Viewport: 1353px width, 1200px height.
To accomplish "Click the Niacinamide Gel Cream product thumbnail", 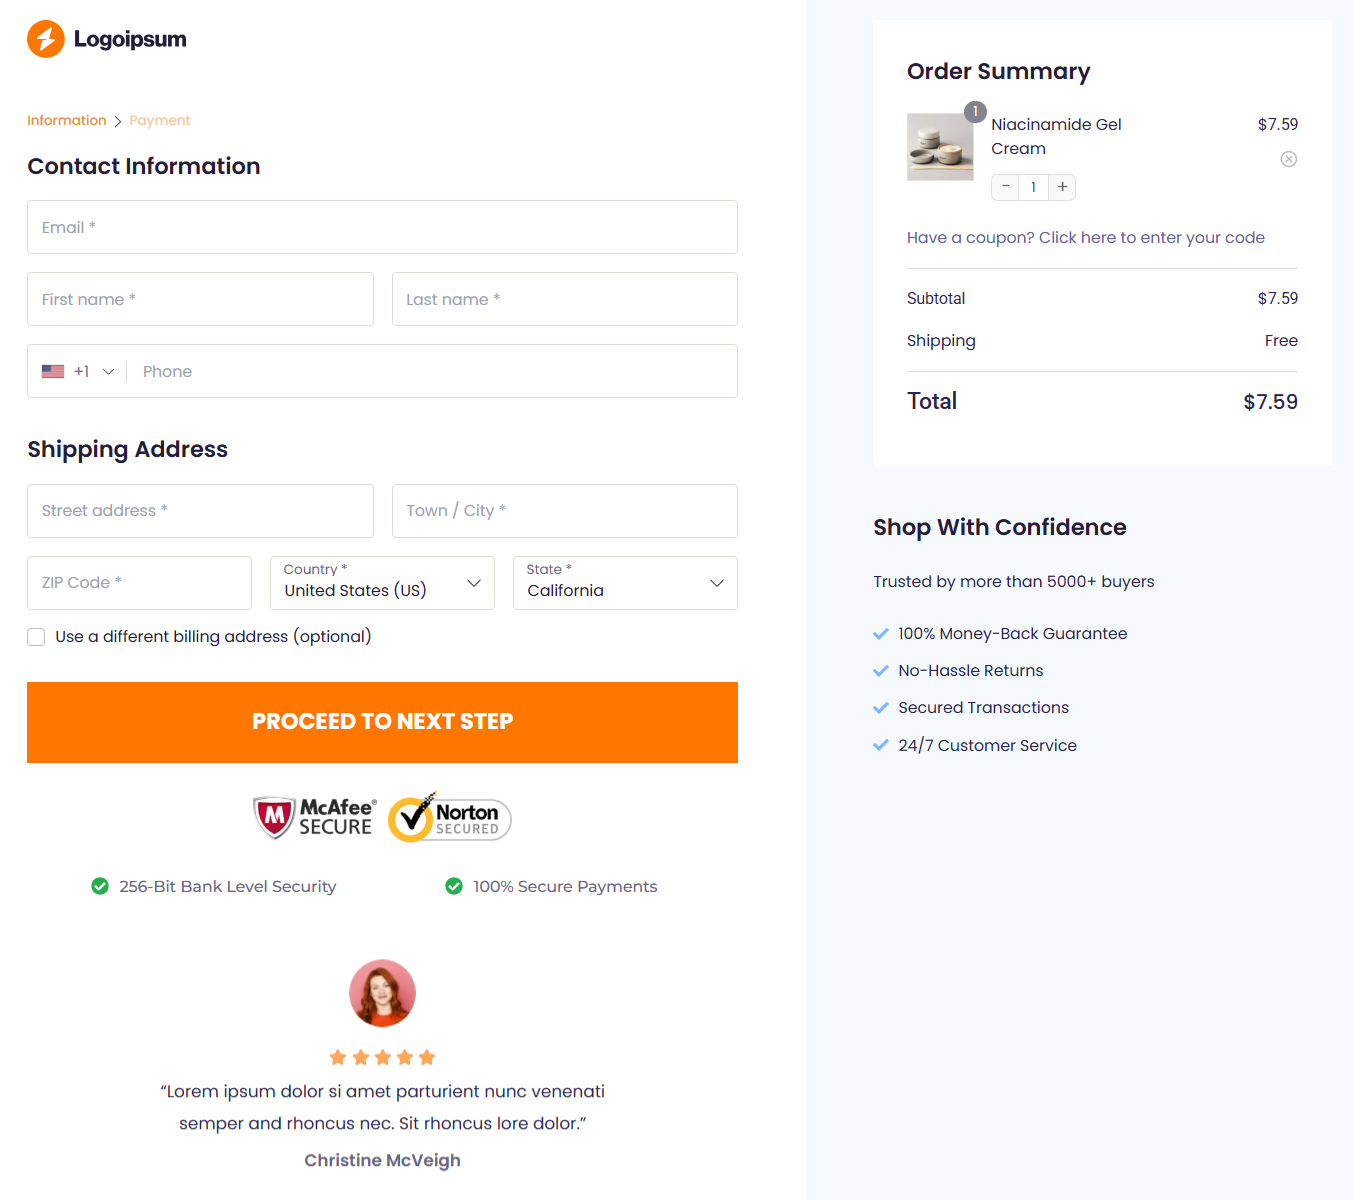I will click(x=940, y=147).
